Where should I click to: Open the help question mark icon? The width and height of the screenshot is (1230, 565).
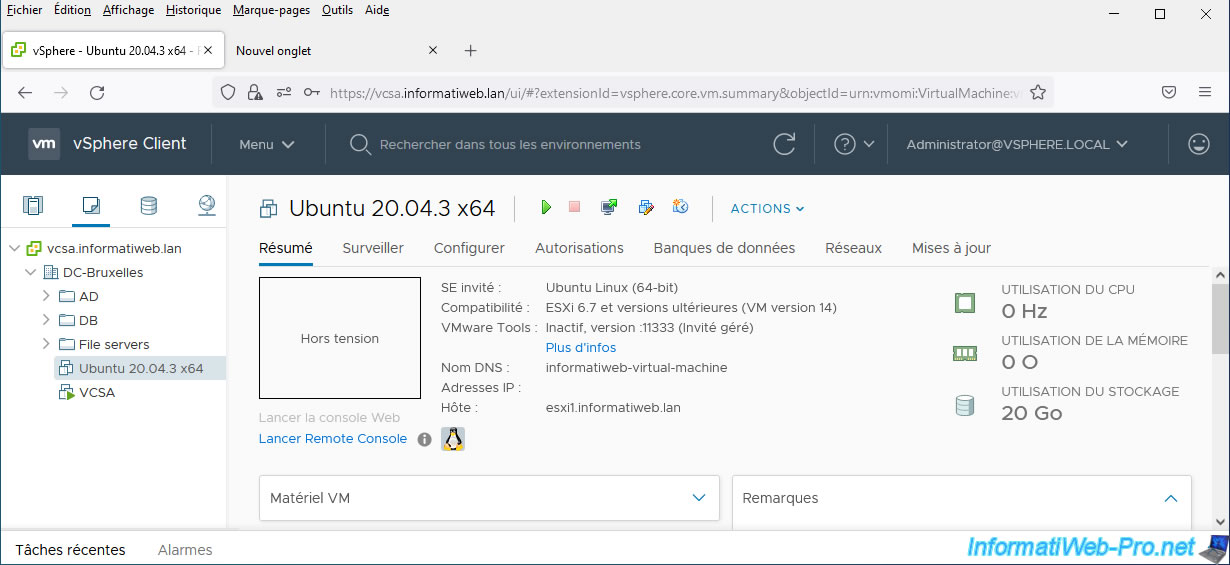pyautogui.click(x=845, y=144)
